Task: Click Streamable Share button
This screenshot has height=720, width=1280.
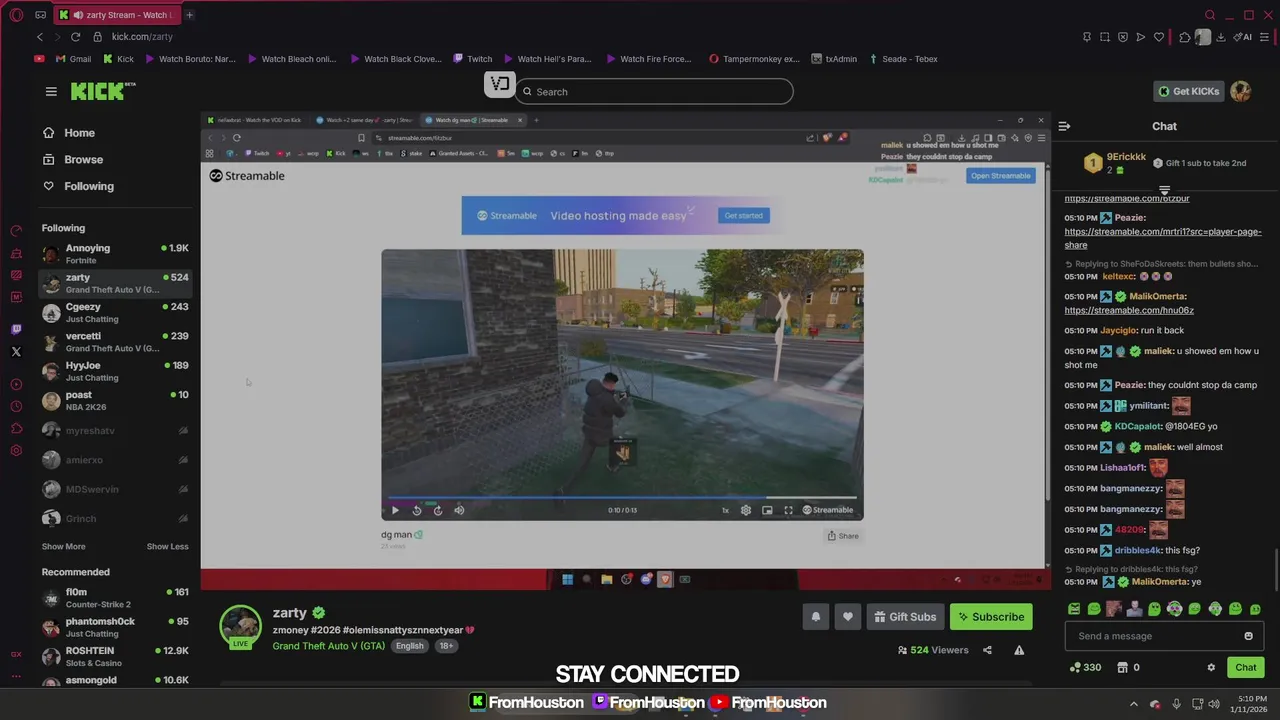Action: click(843, 536)
